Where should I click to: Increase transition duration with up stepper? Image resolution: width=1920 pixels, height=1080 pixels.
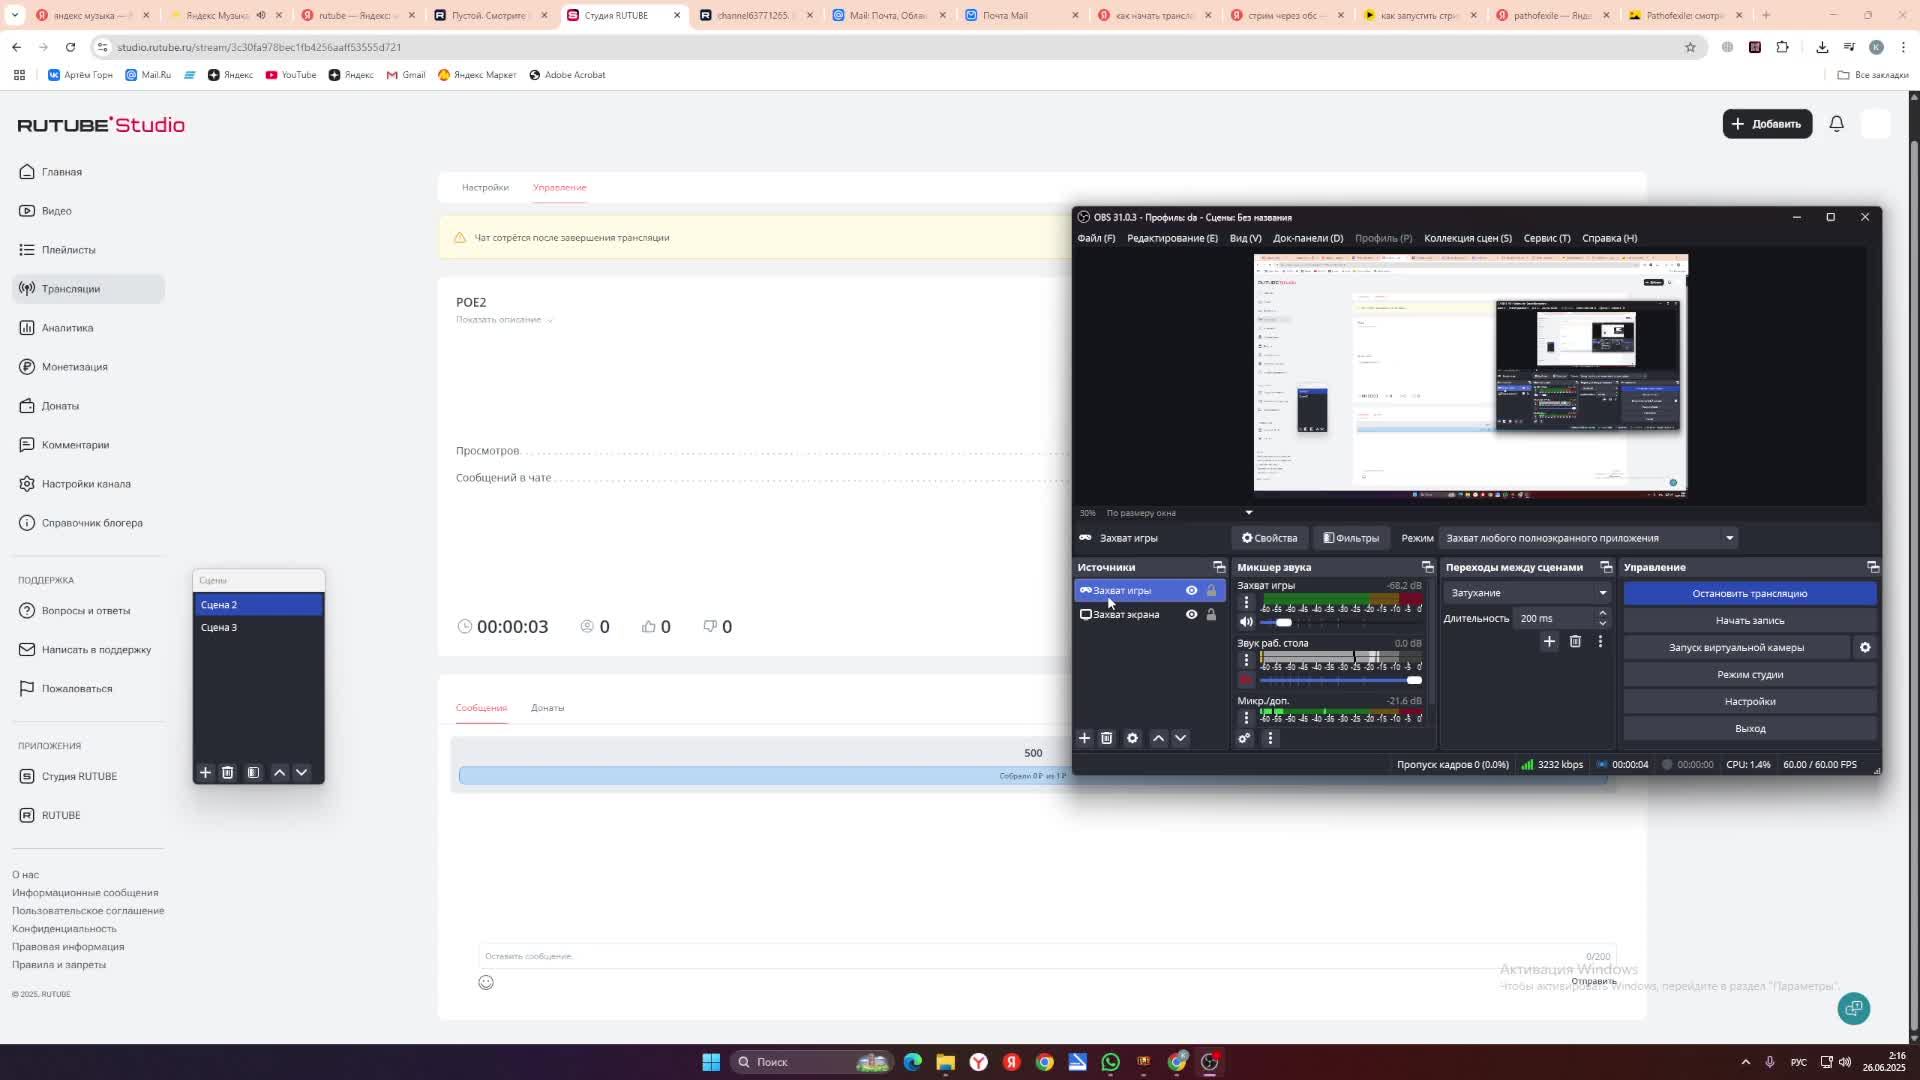pos(1602,613)
